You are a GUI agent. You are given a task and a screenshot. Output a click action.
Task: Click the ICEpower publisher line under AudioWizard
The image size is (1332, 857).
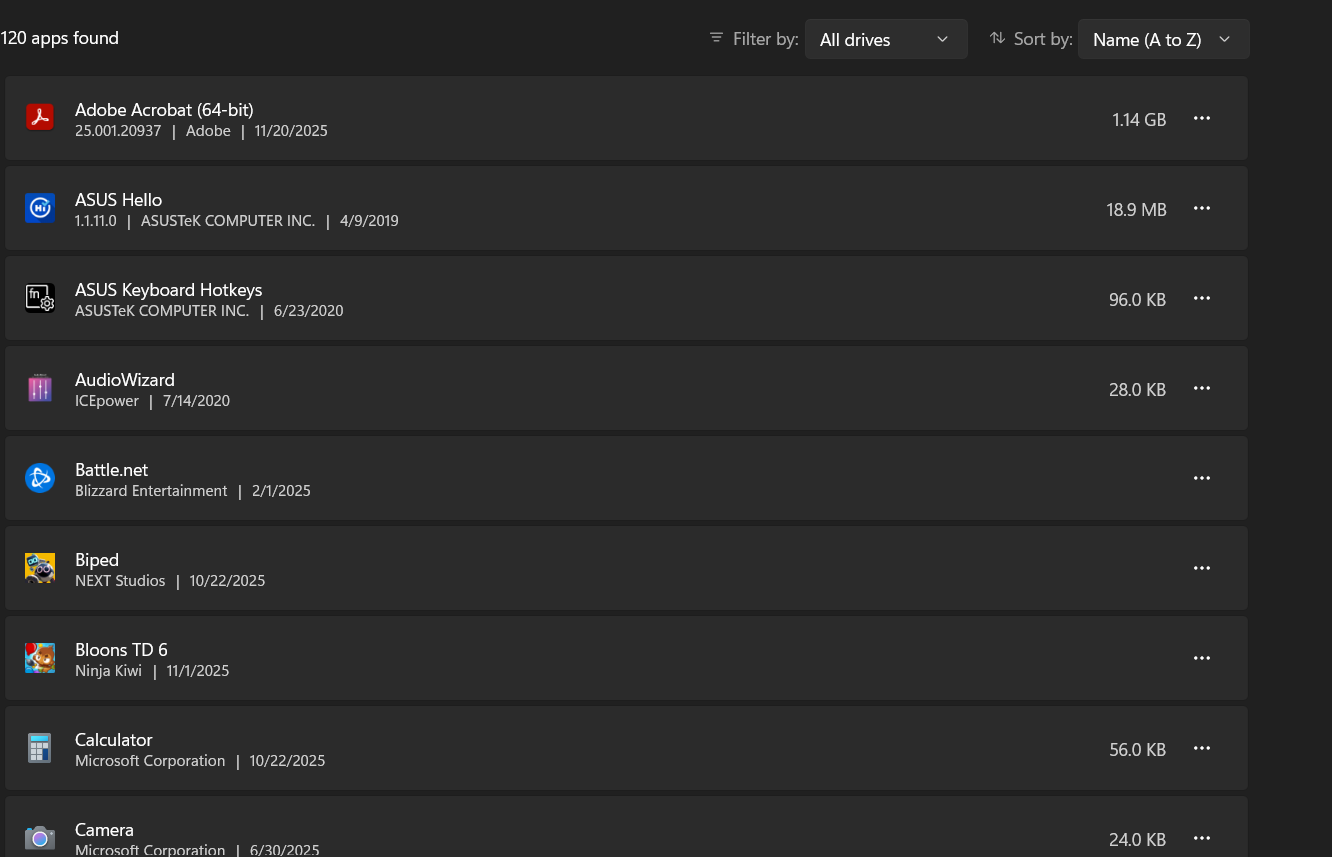click(152, 401)
